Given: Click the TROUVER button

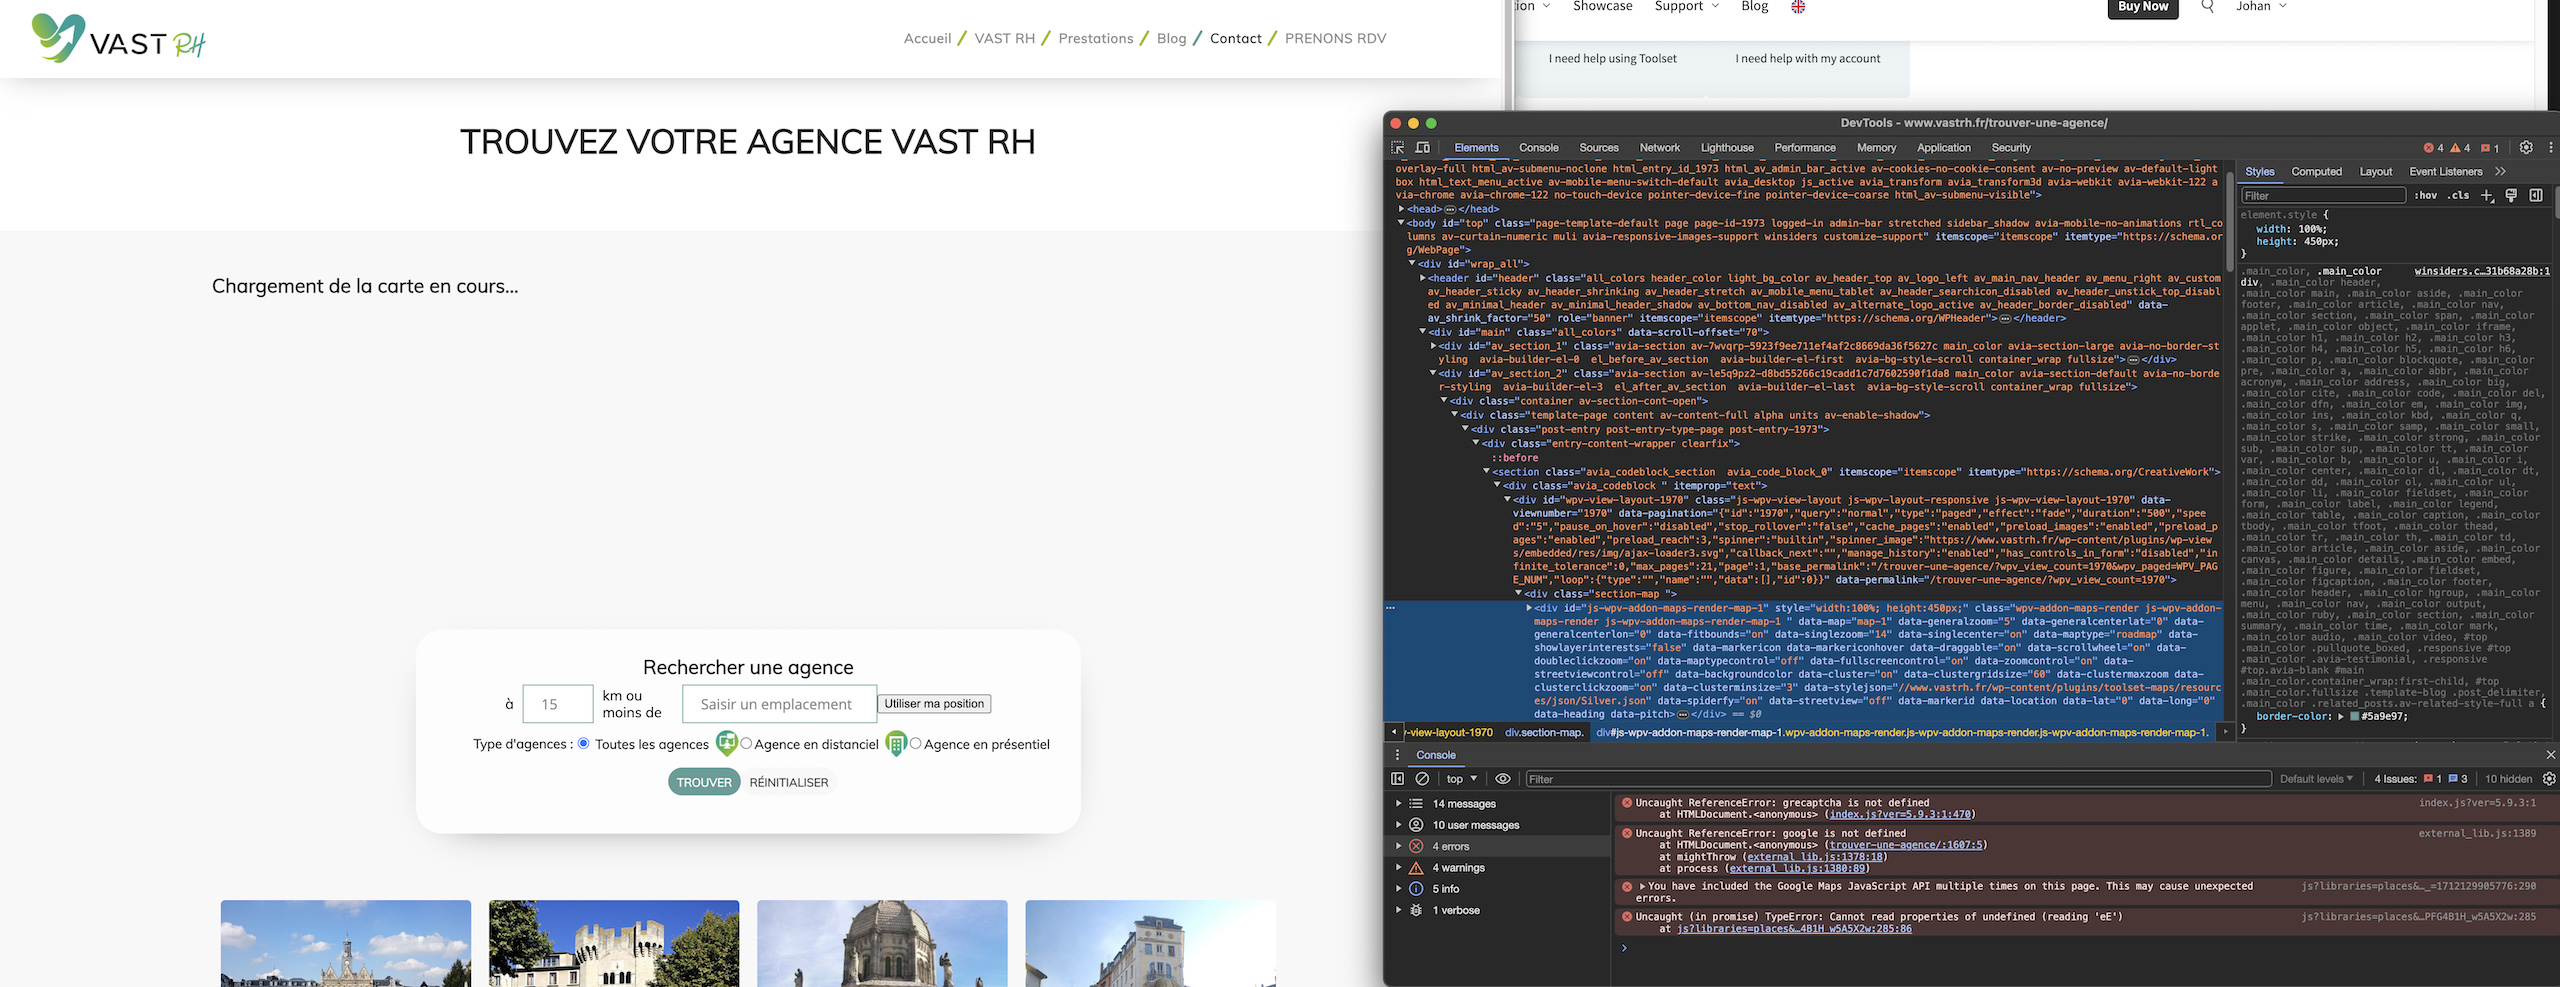Looking at the screenshot, I should click(704, 782).
